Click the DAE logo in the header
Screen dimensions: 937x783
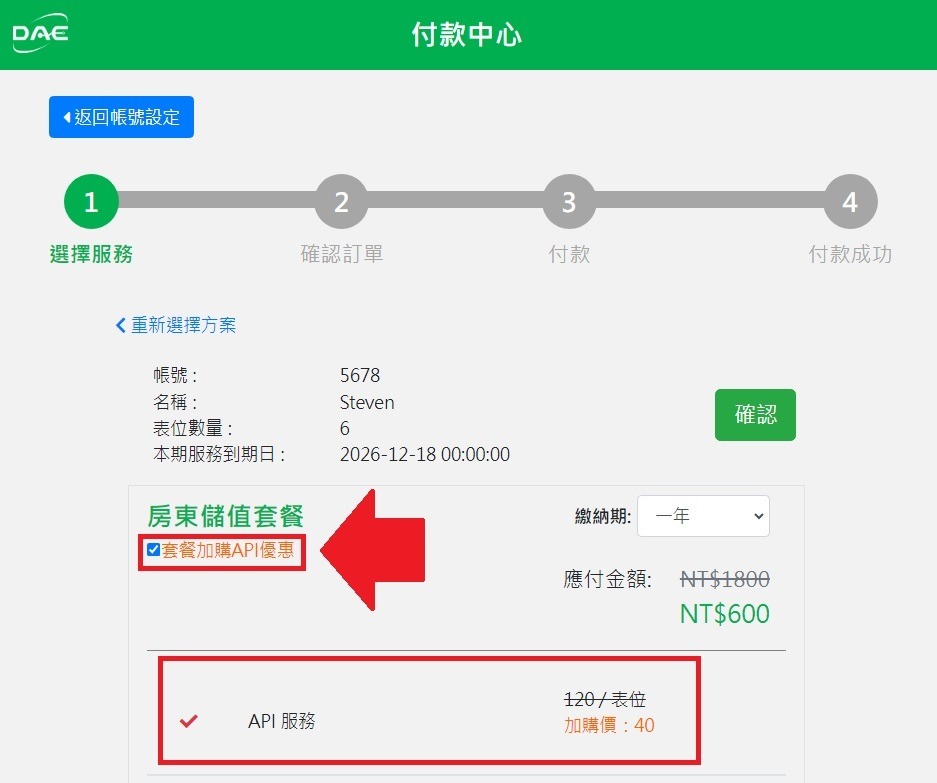(40, 34)
